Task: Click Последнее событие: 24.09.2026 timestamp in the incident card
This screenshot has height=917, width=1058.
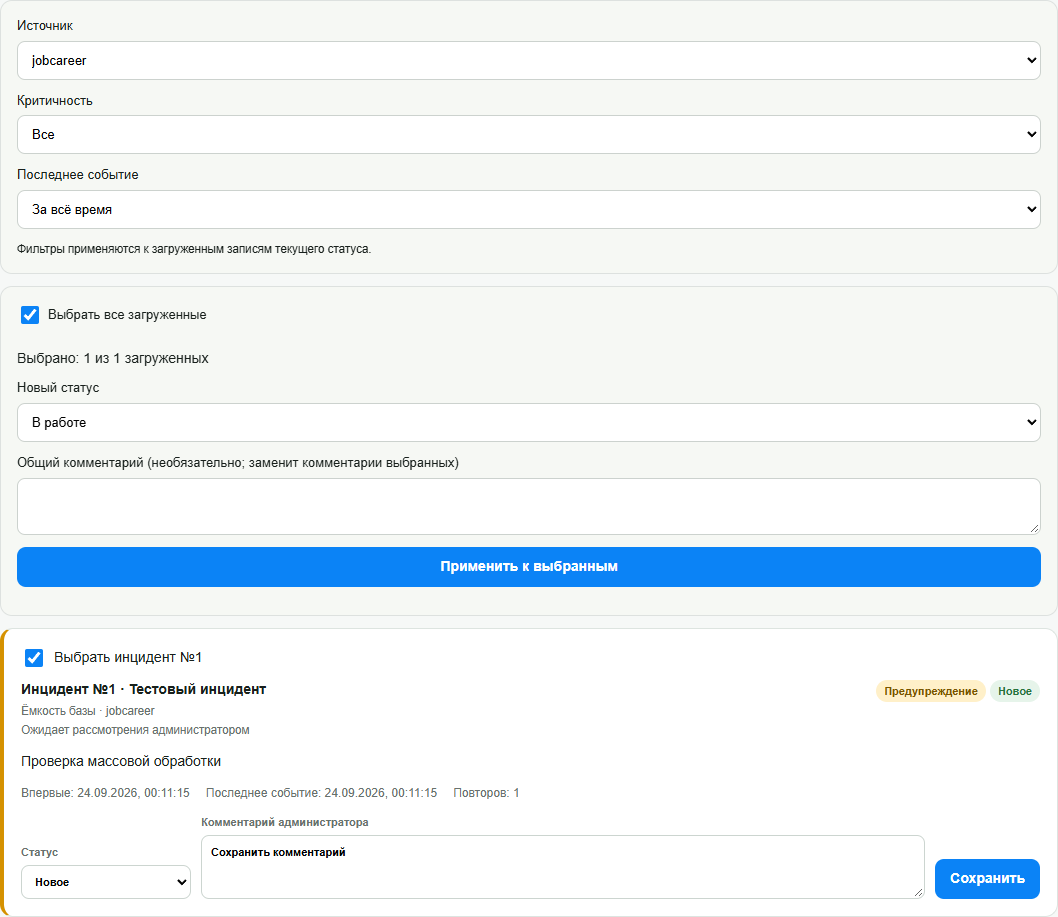Action: 321,793
